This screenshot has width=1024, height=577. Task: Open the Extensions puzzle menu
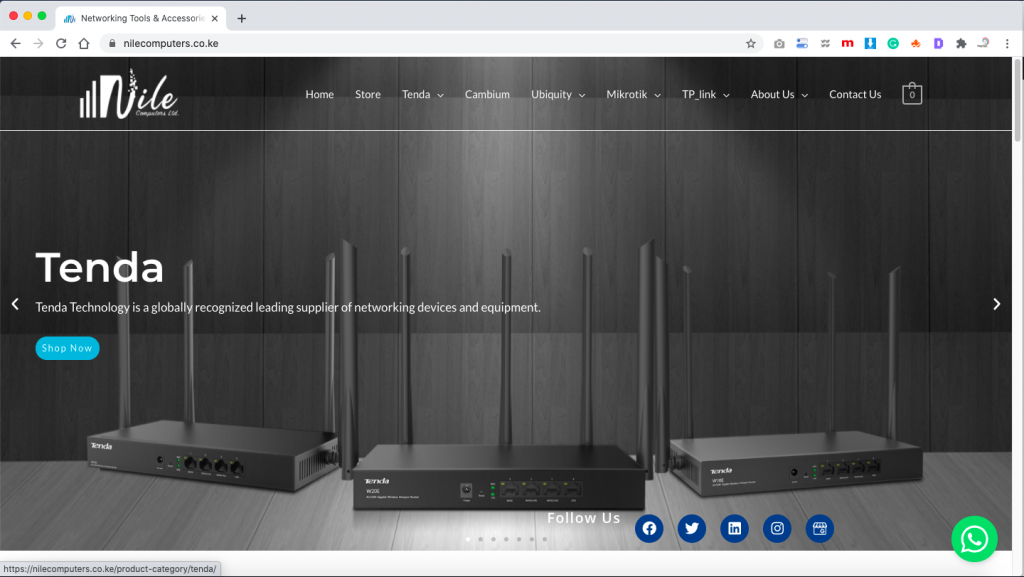click(x=961, y=44)
